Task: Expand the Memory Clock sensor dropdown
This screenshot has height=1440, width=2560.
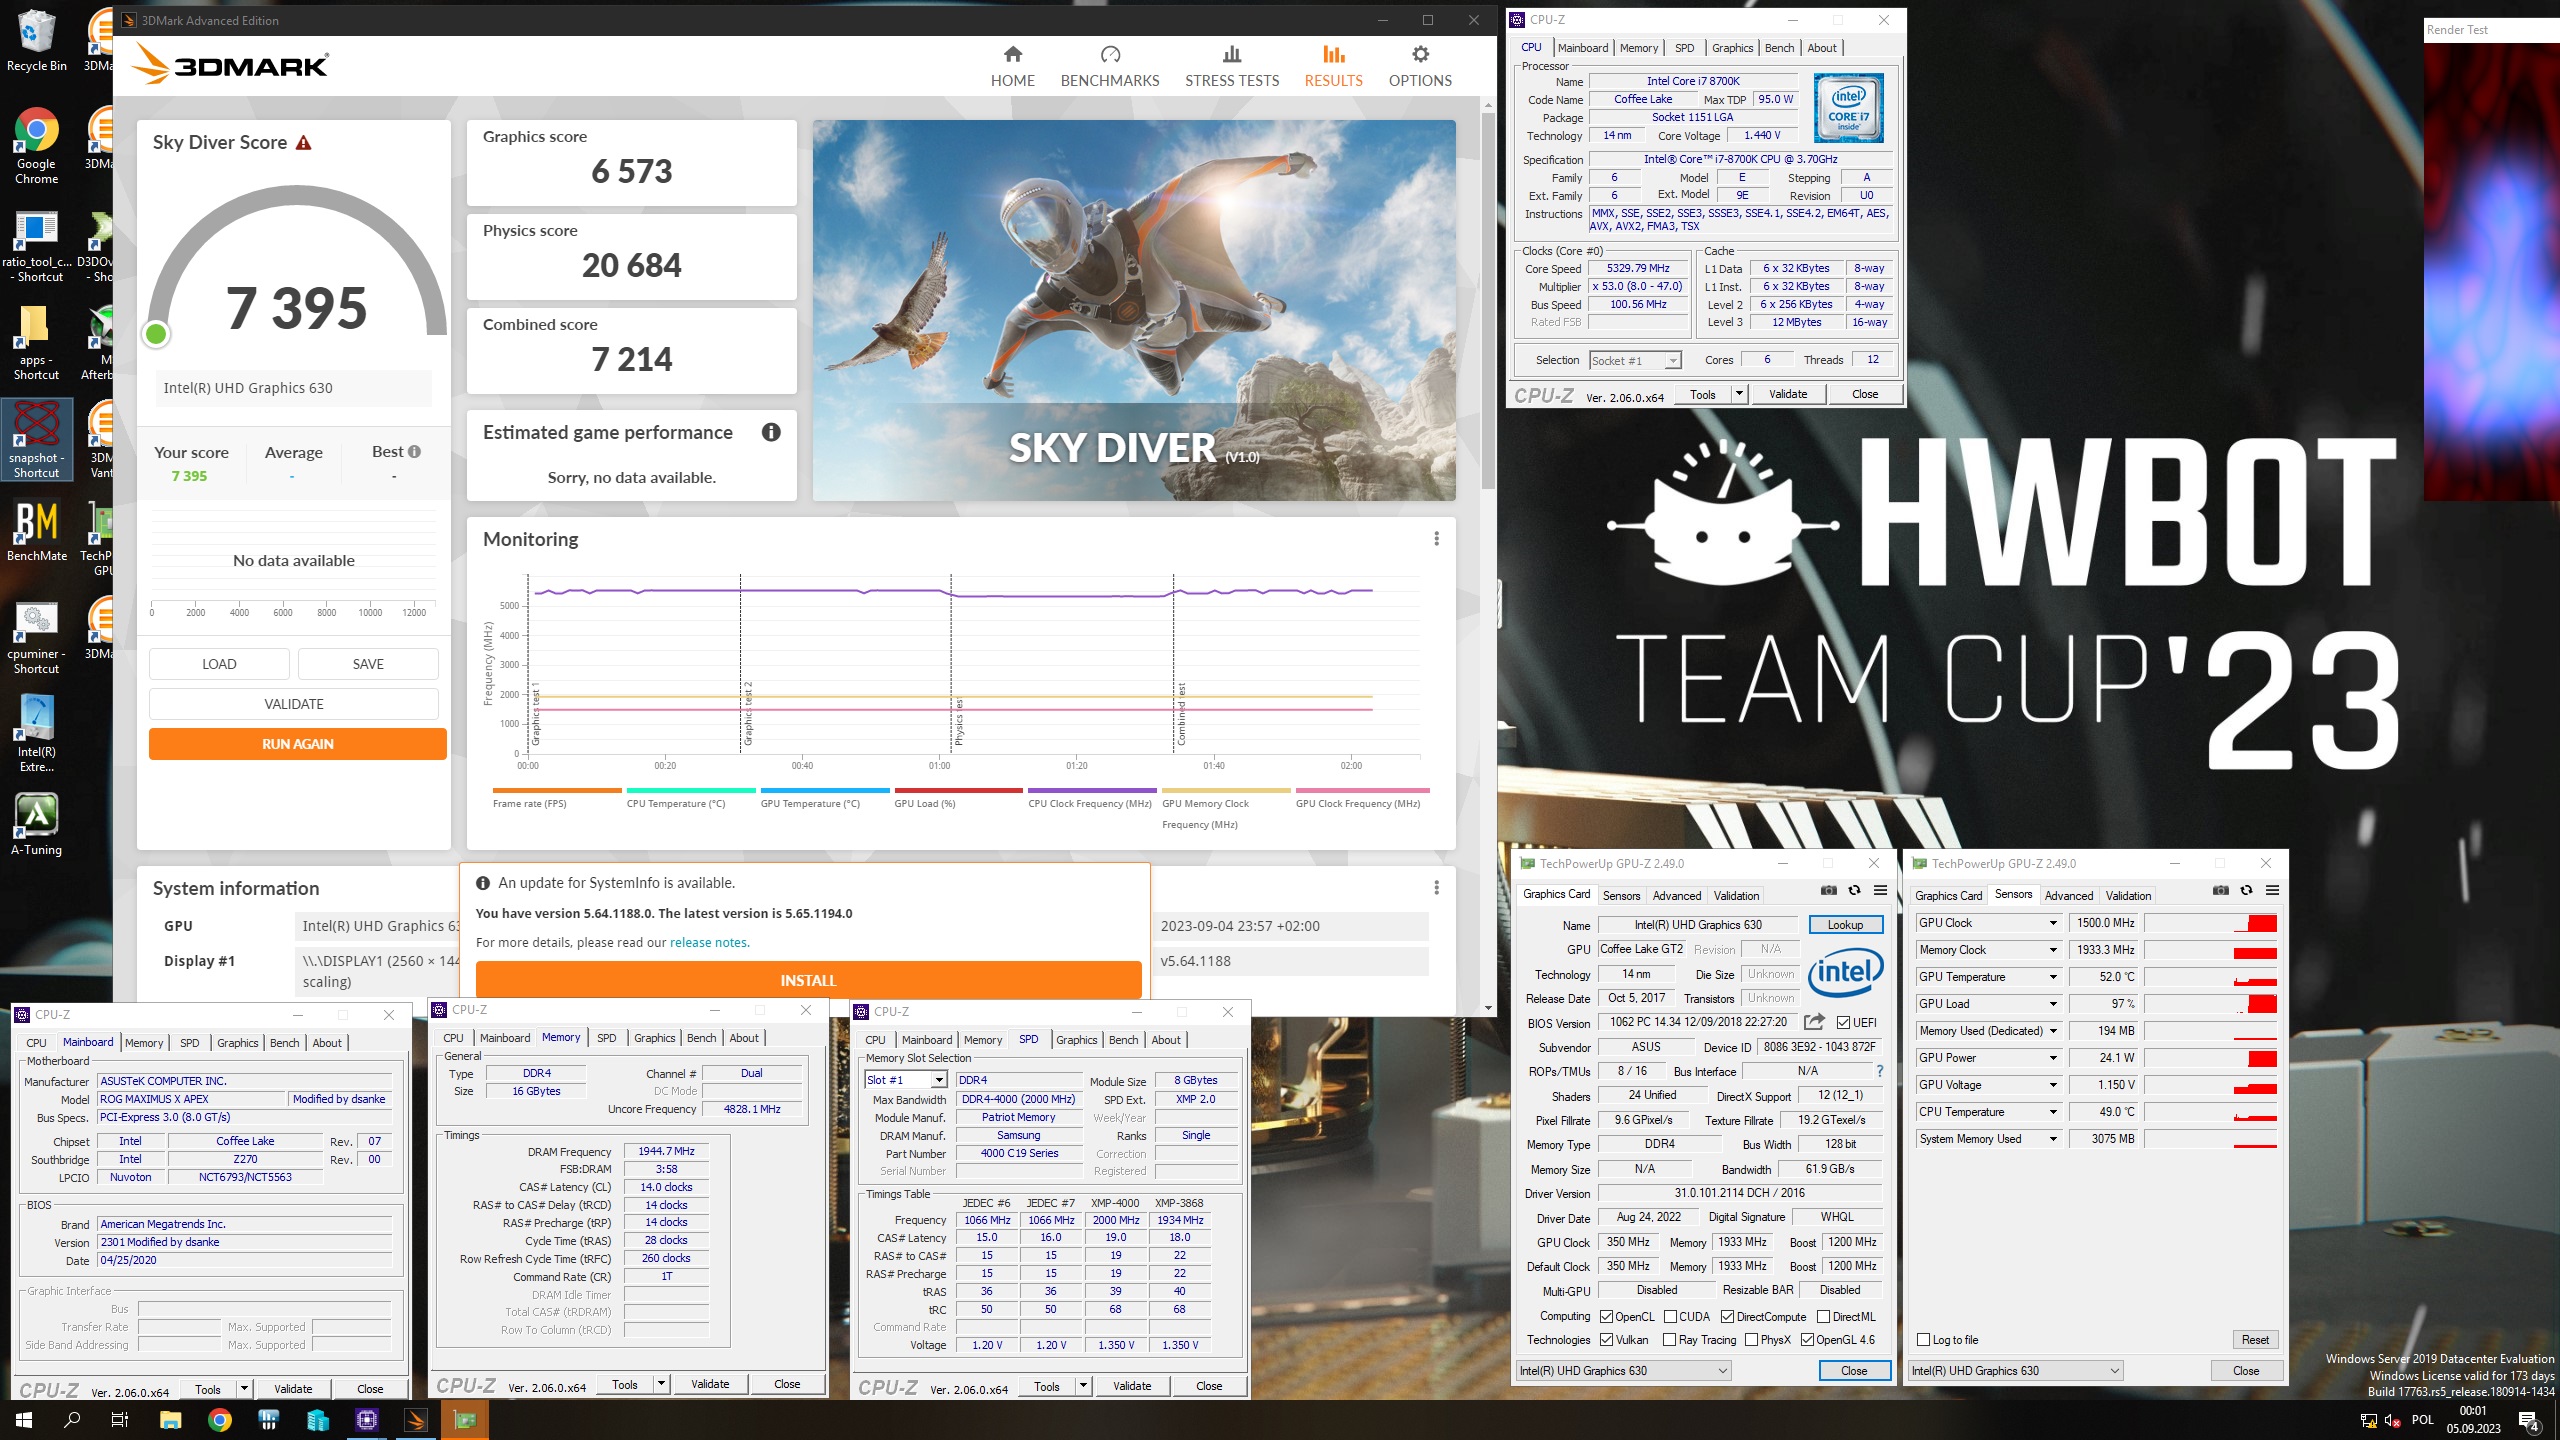Action: pos(2053,950)
